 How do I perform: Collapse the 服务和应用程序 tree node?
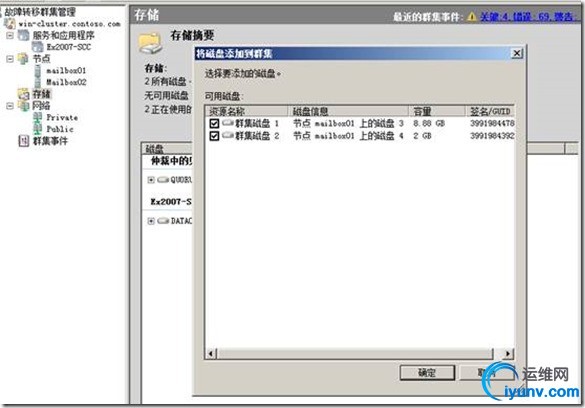[x=10, y=35]
